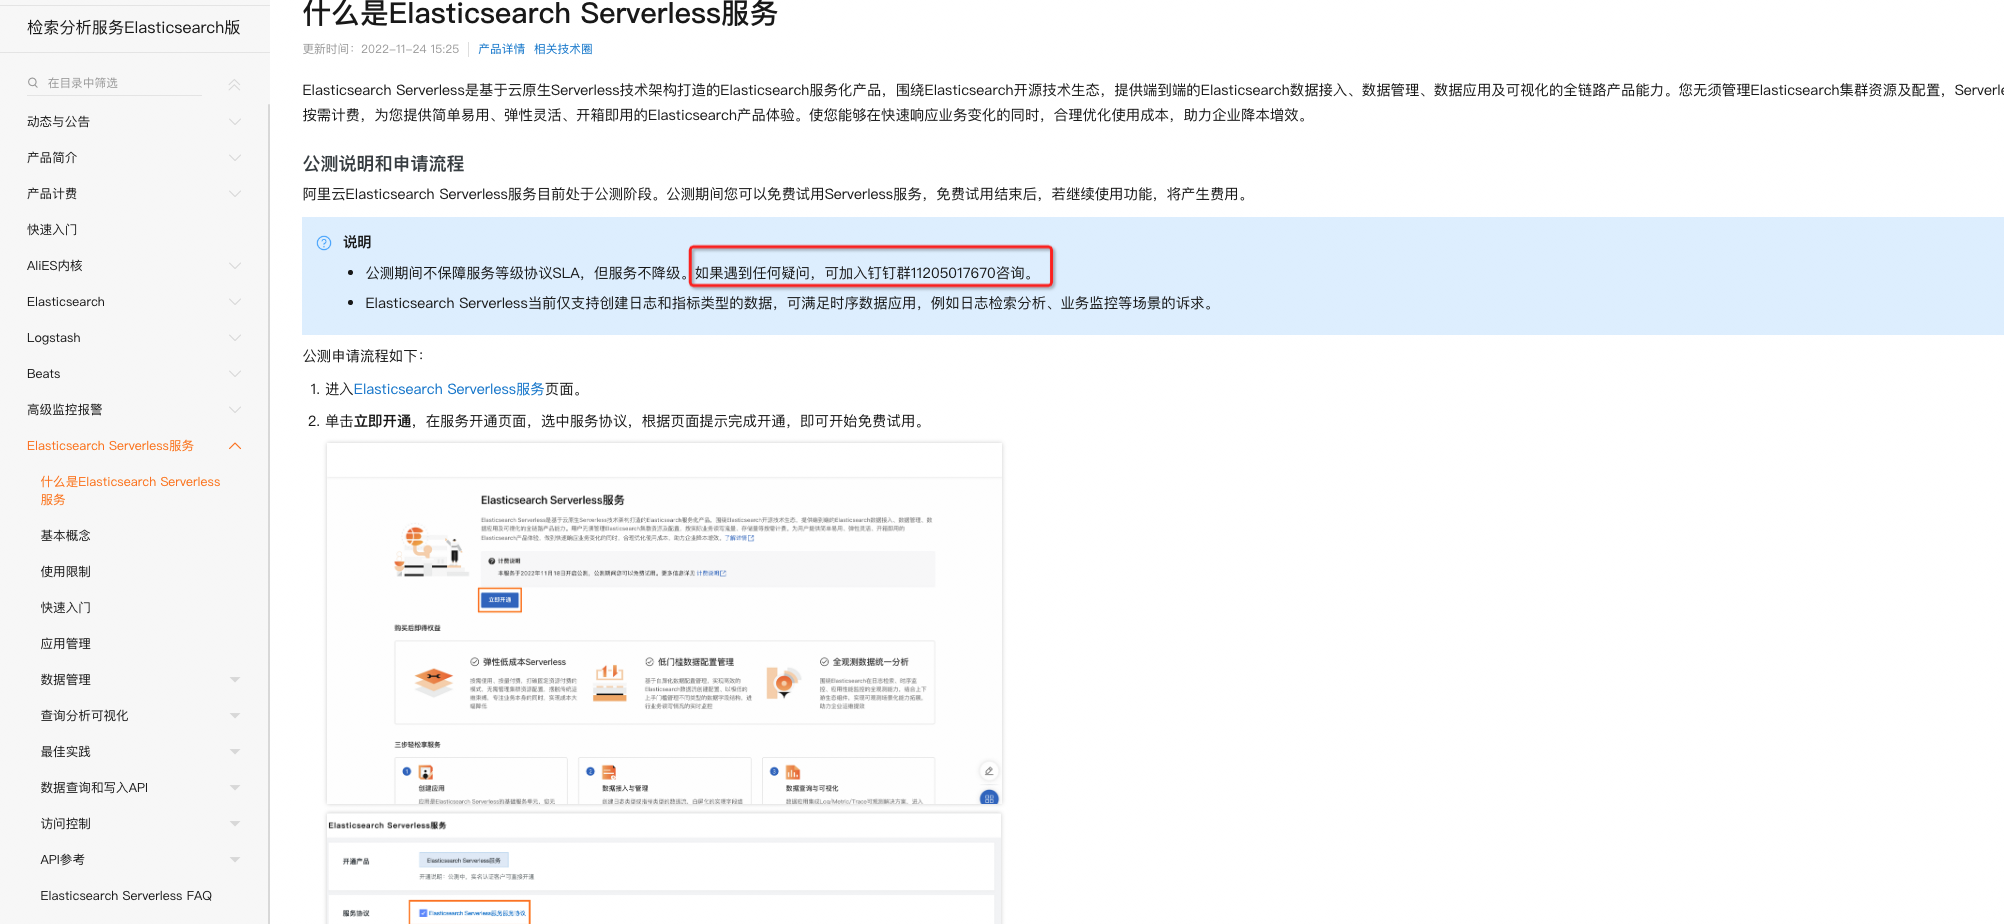
Task: Click the search magnifier icon in the sidebar filter
Action: 33,83
